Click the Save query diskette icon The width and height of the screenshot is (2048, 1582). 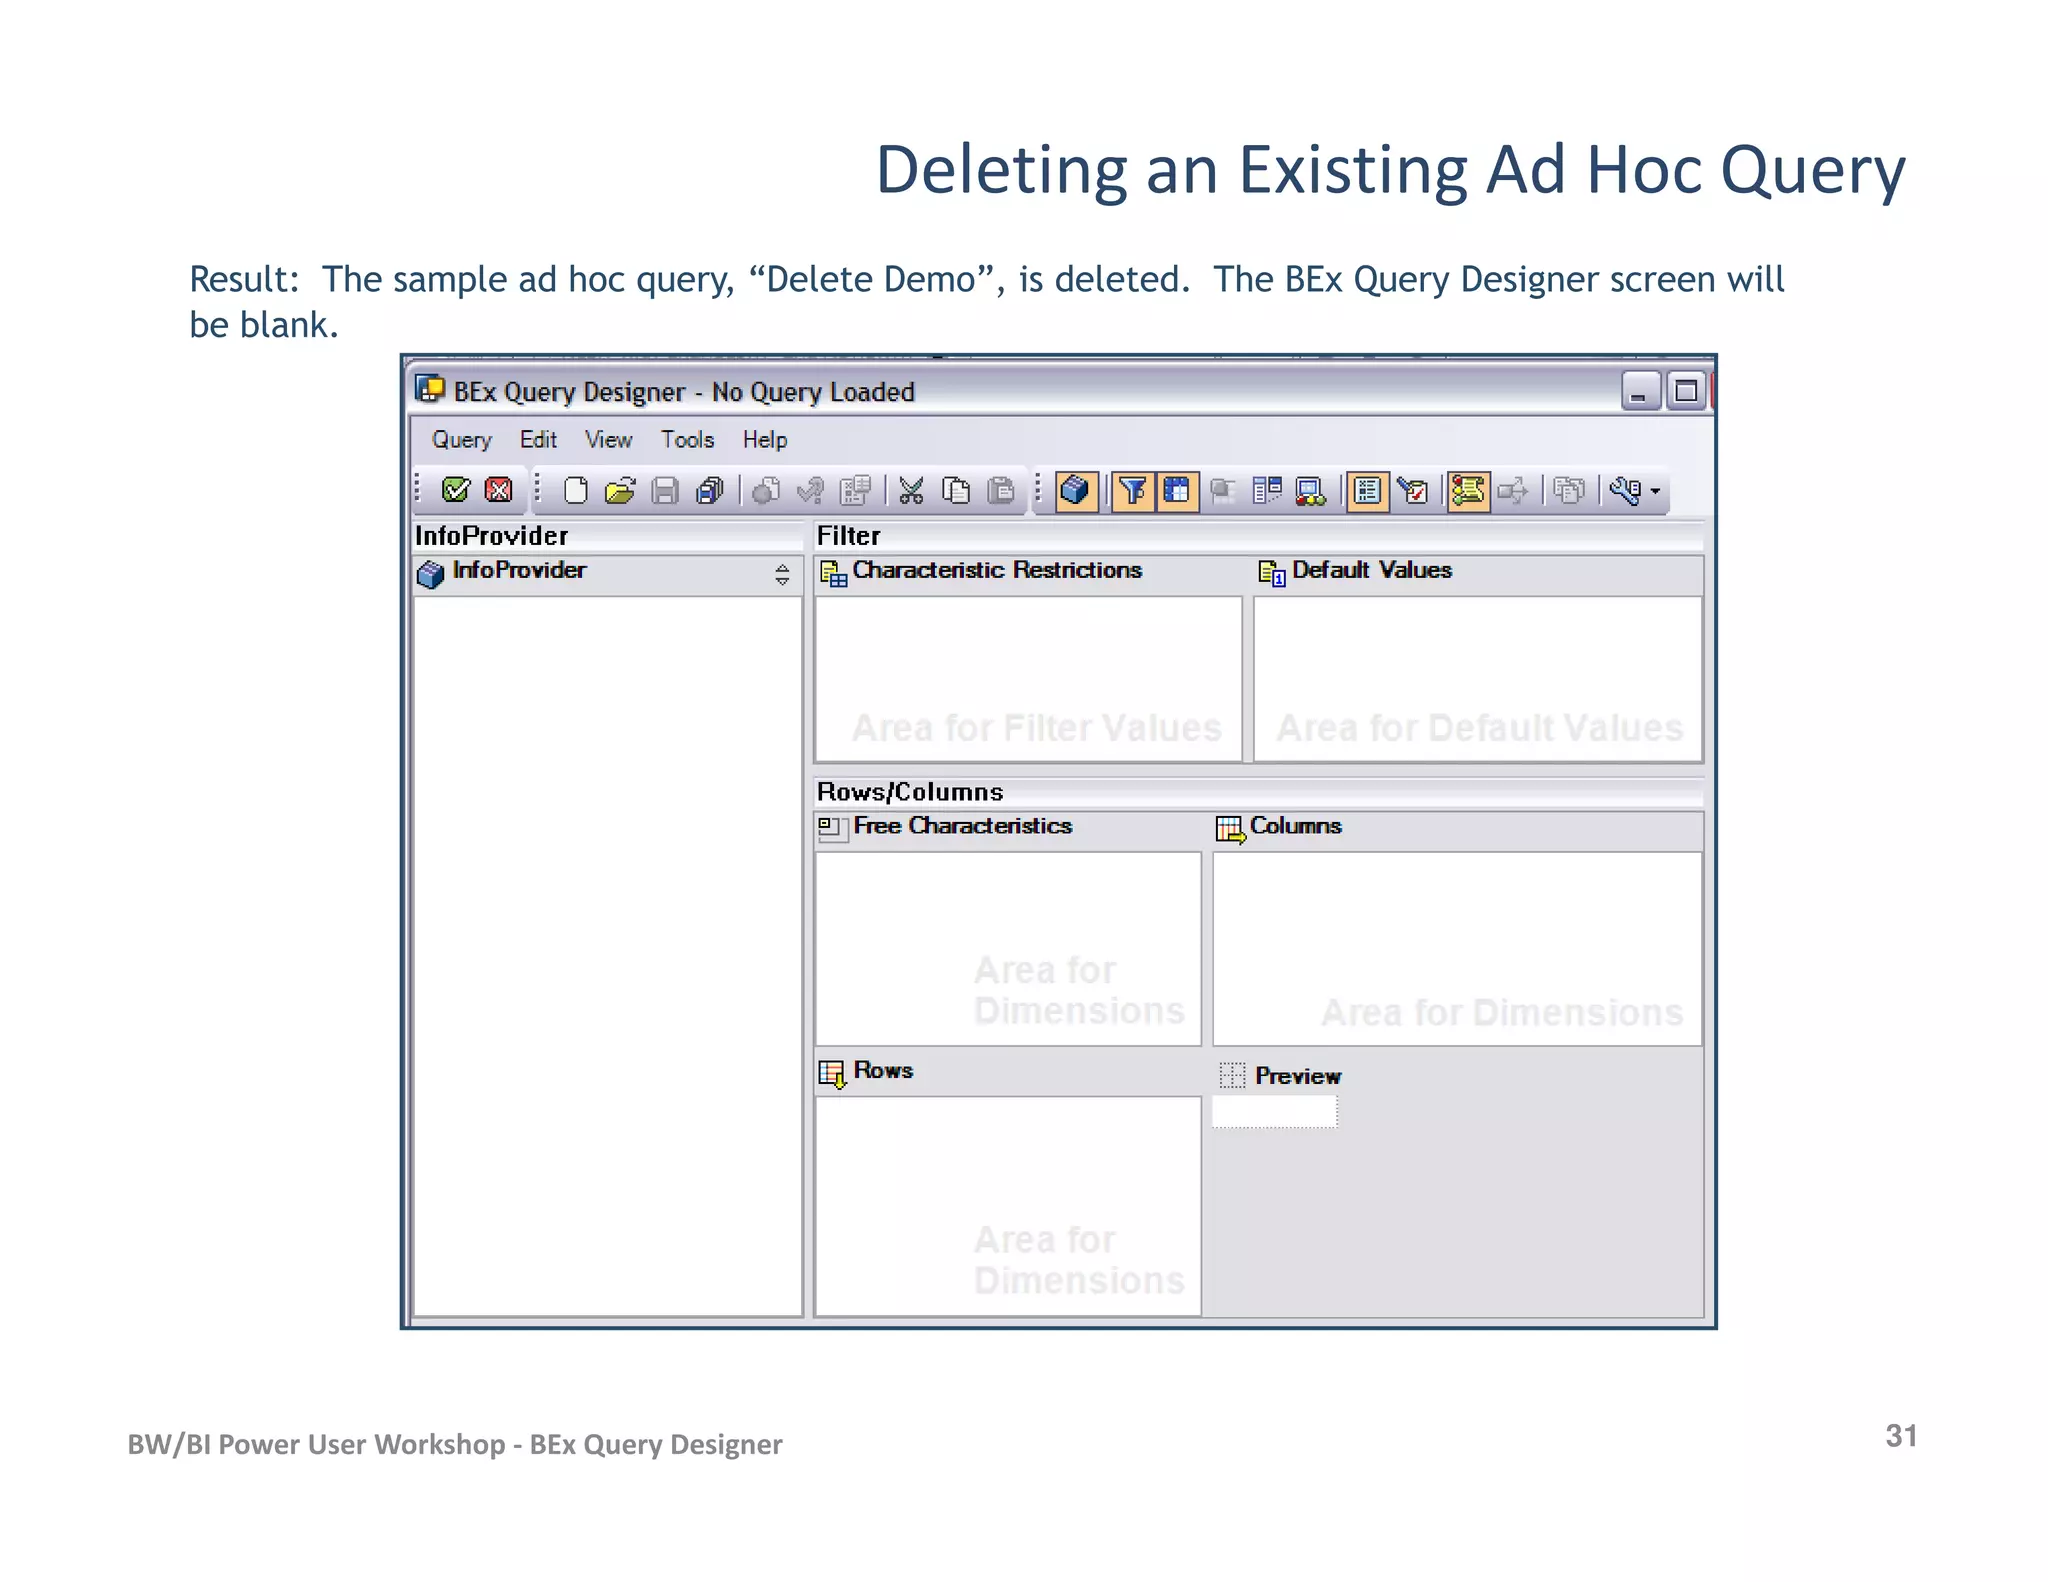(x=665, y=491)
